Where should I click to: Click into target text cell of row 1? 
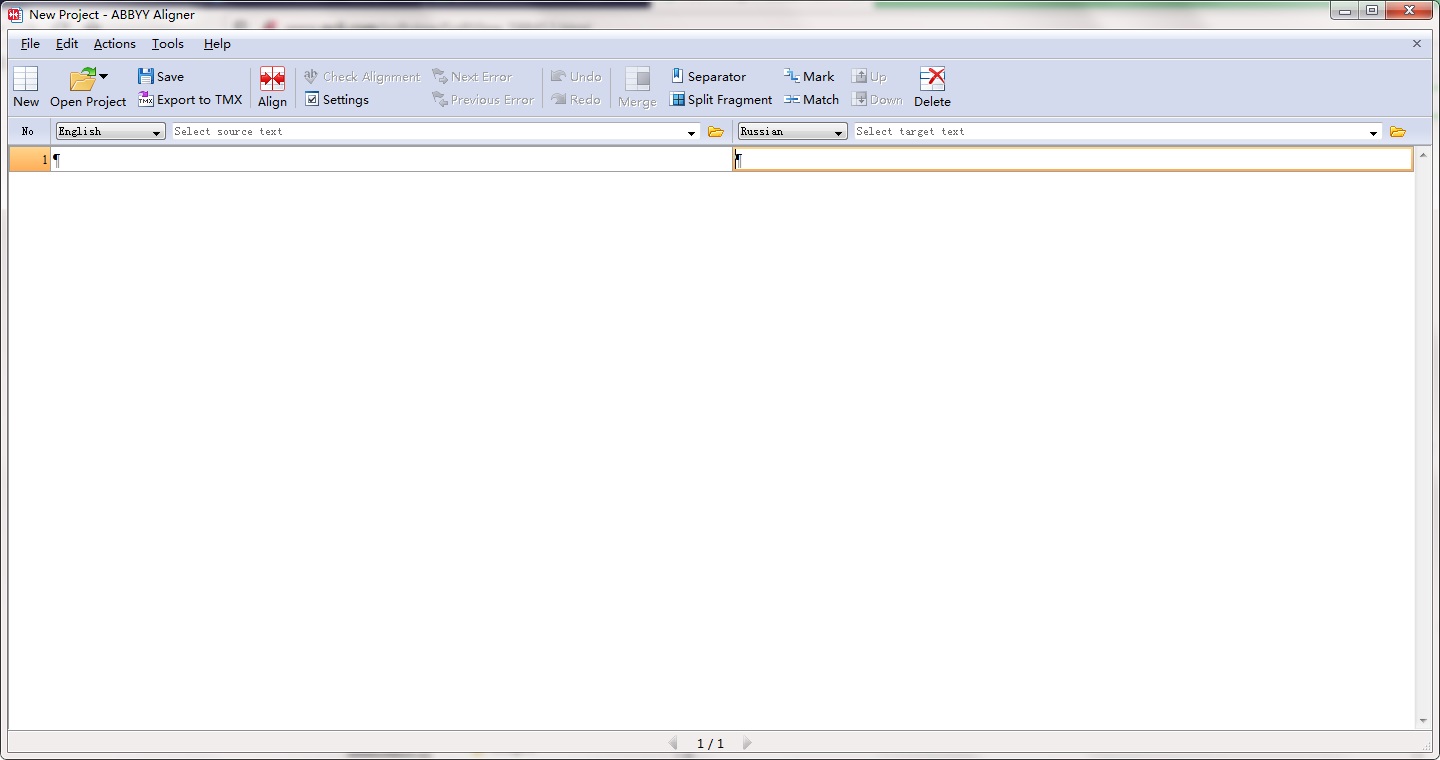[1073, 159]
